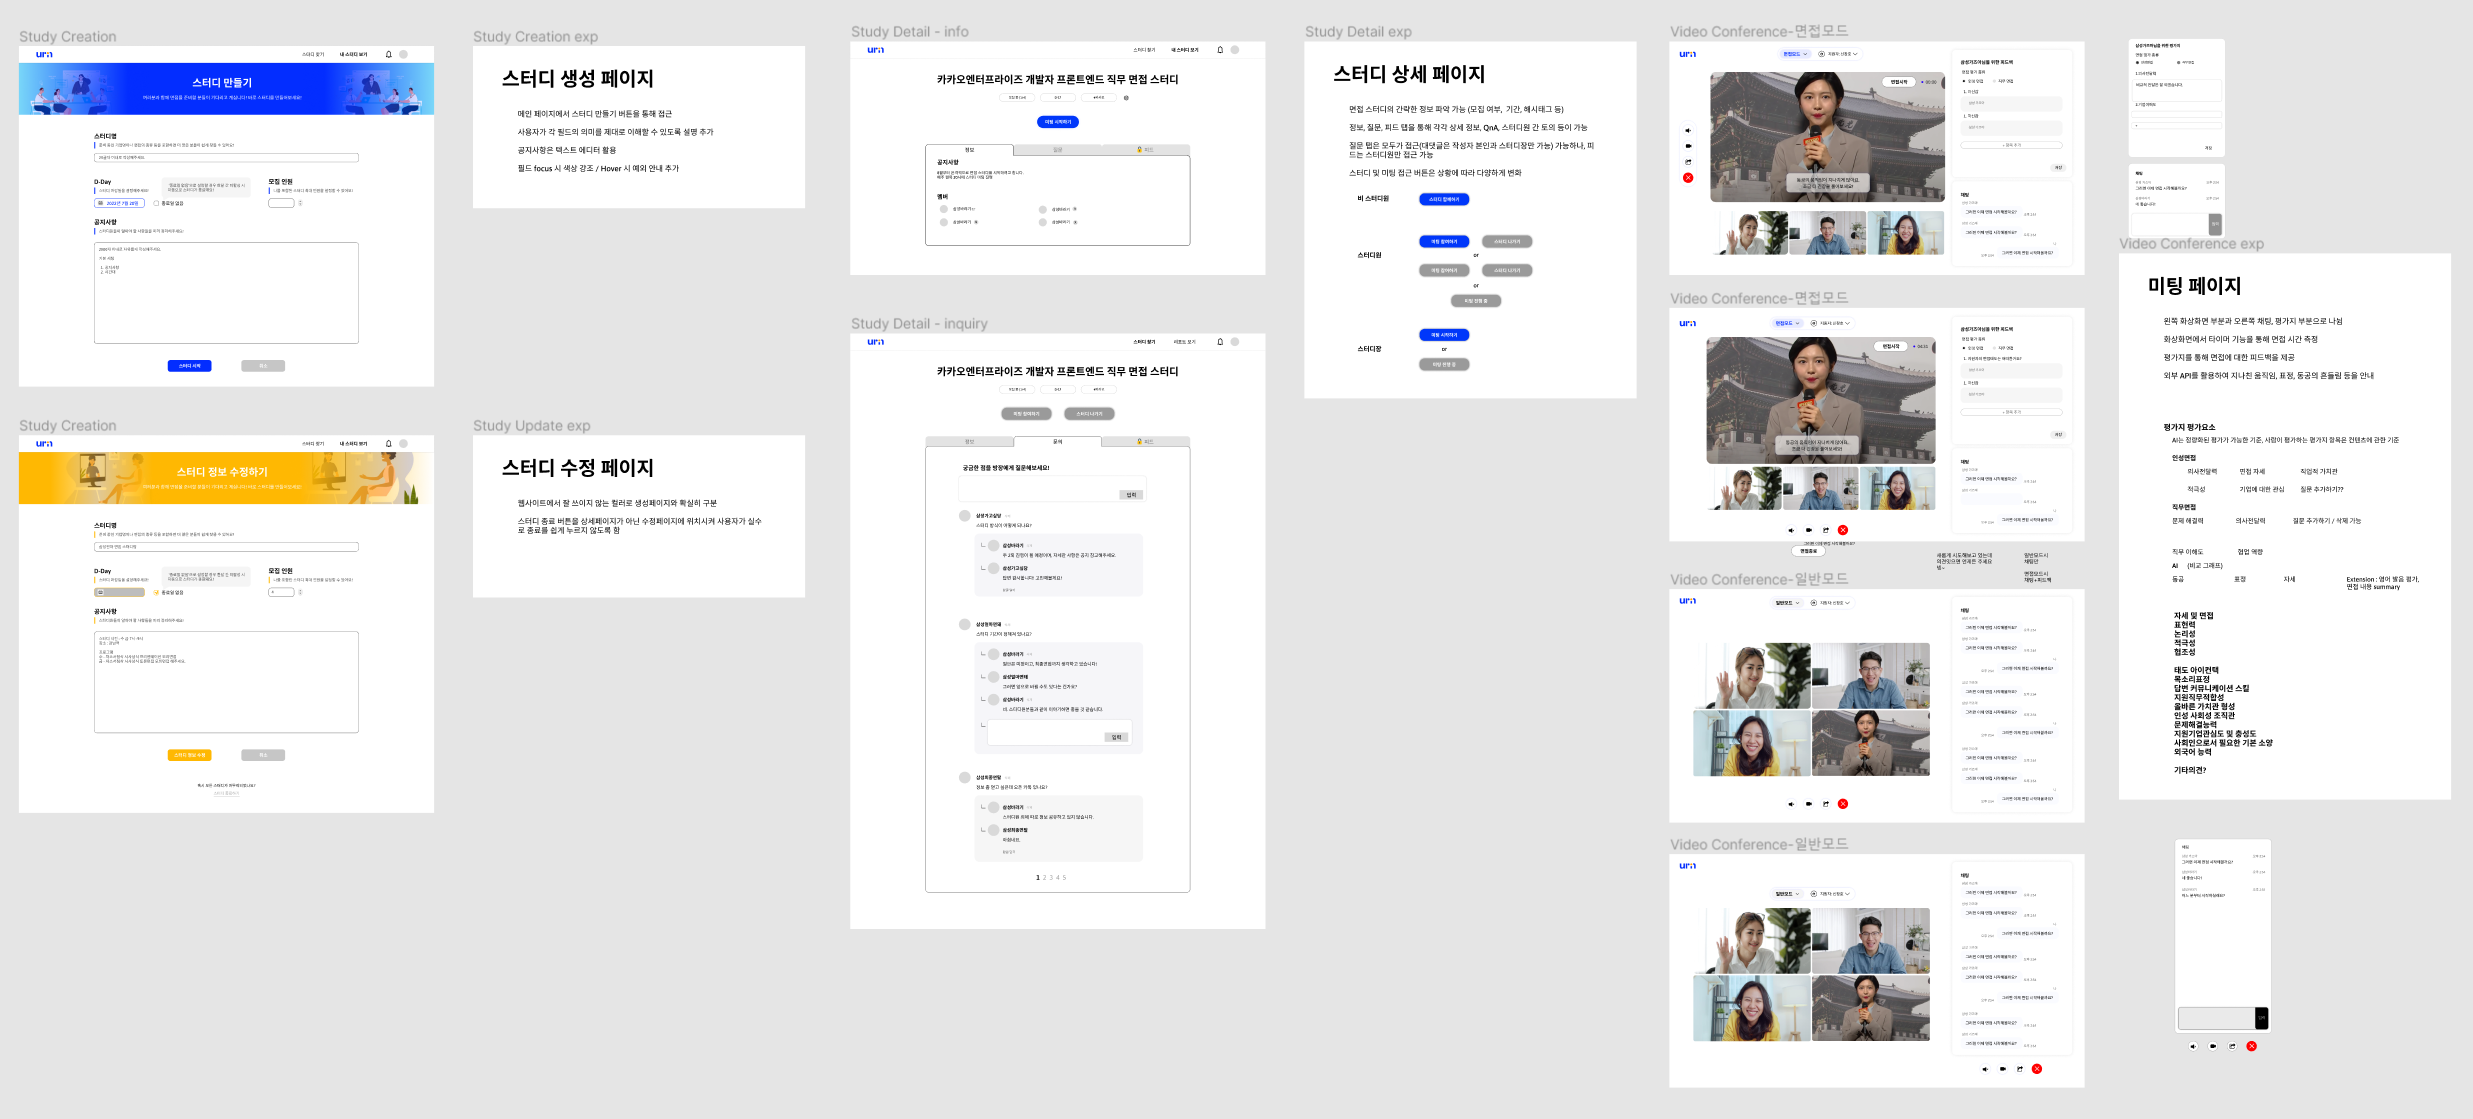Click red end-call button in first 면접모드 frame
Viewport: 2473px width, 1119px height.
(1688, 178)
